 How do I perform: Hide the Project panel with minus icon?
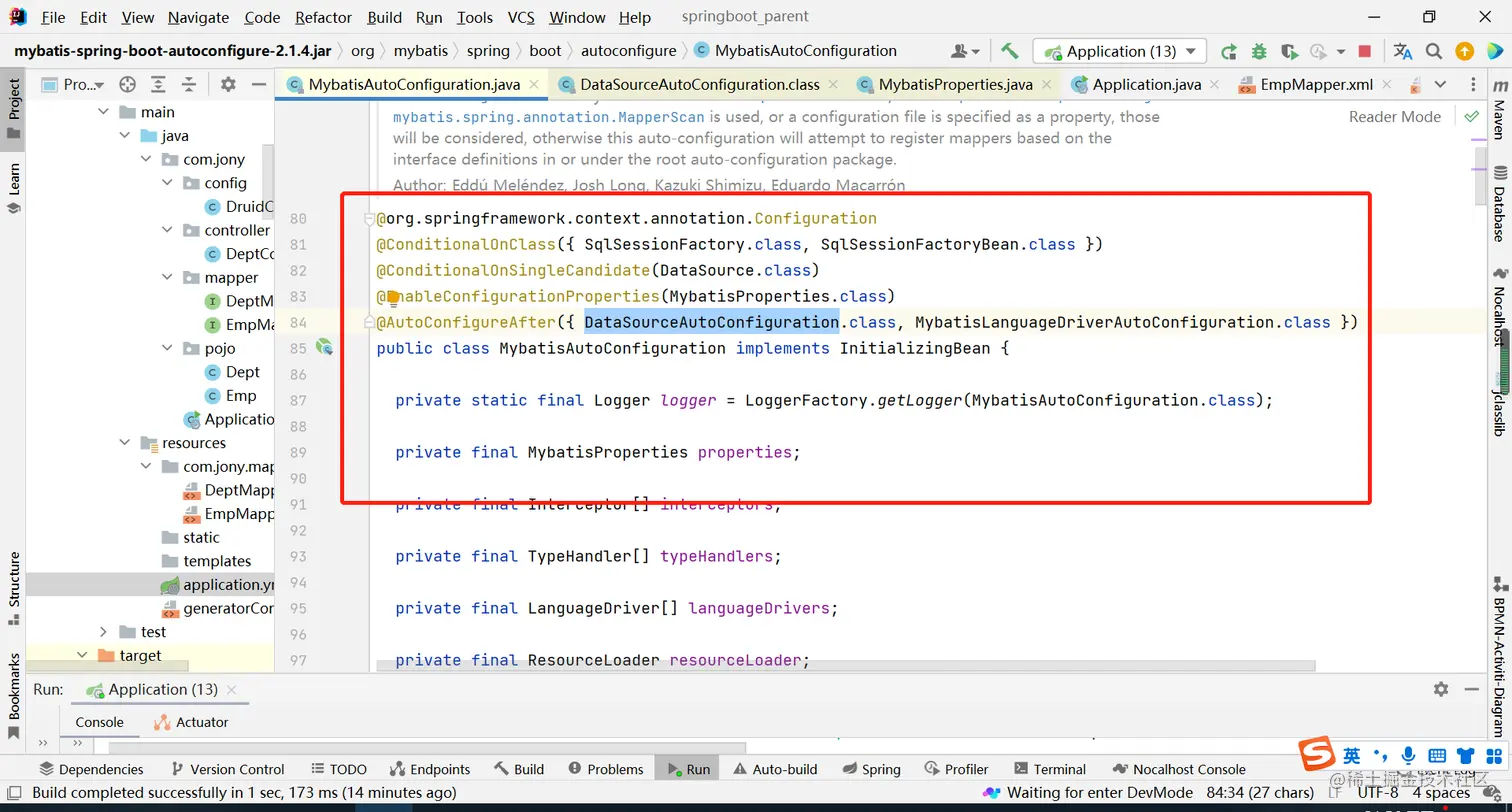point(258,84)
